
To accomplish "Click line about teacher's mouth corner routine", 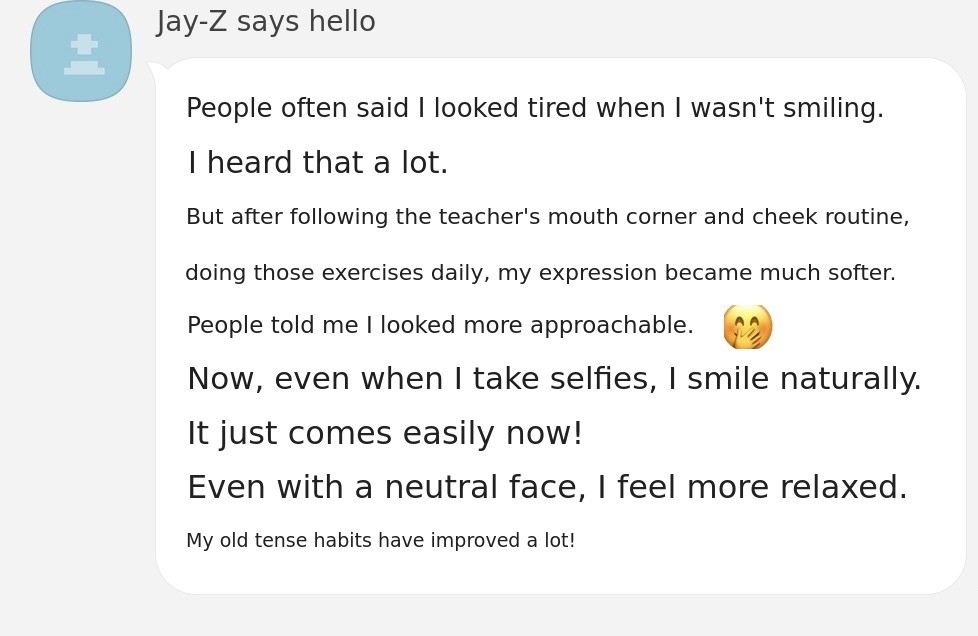I will coord(547,218).
